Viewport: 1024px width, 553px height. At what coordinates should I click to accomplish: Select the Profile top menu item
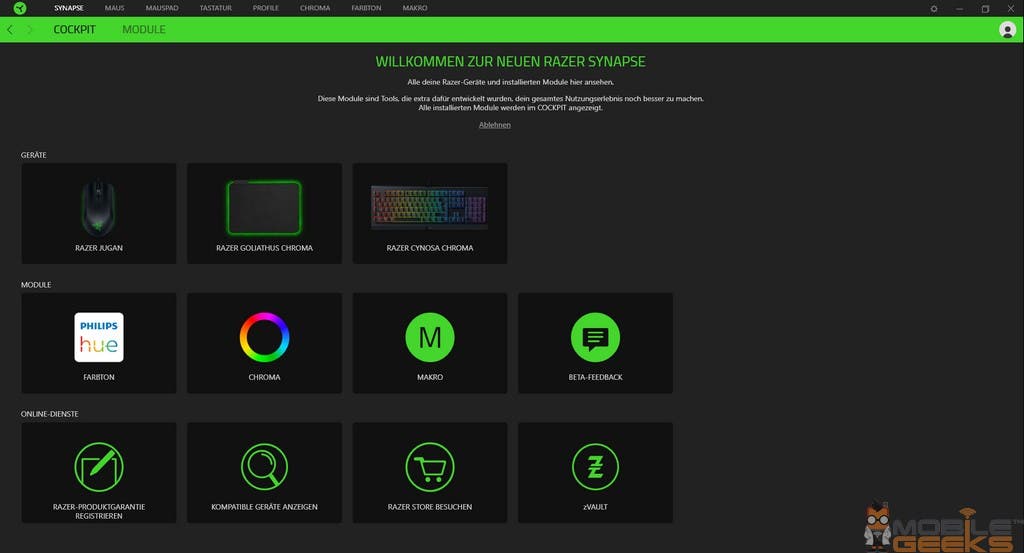point(266,8)
